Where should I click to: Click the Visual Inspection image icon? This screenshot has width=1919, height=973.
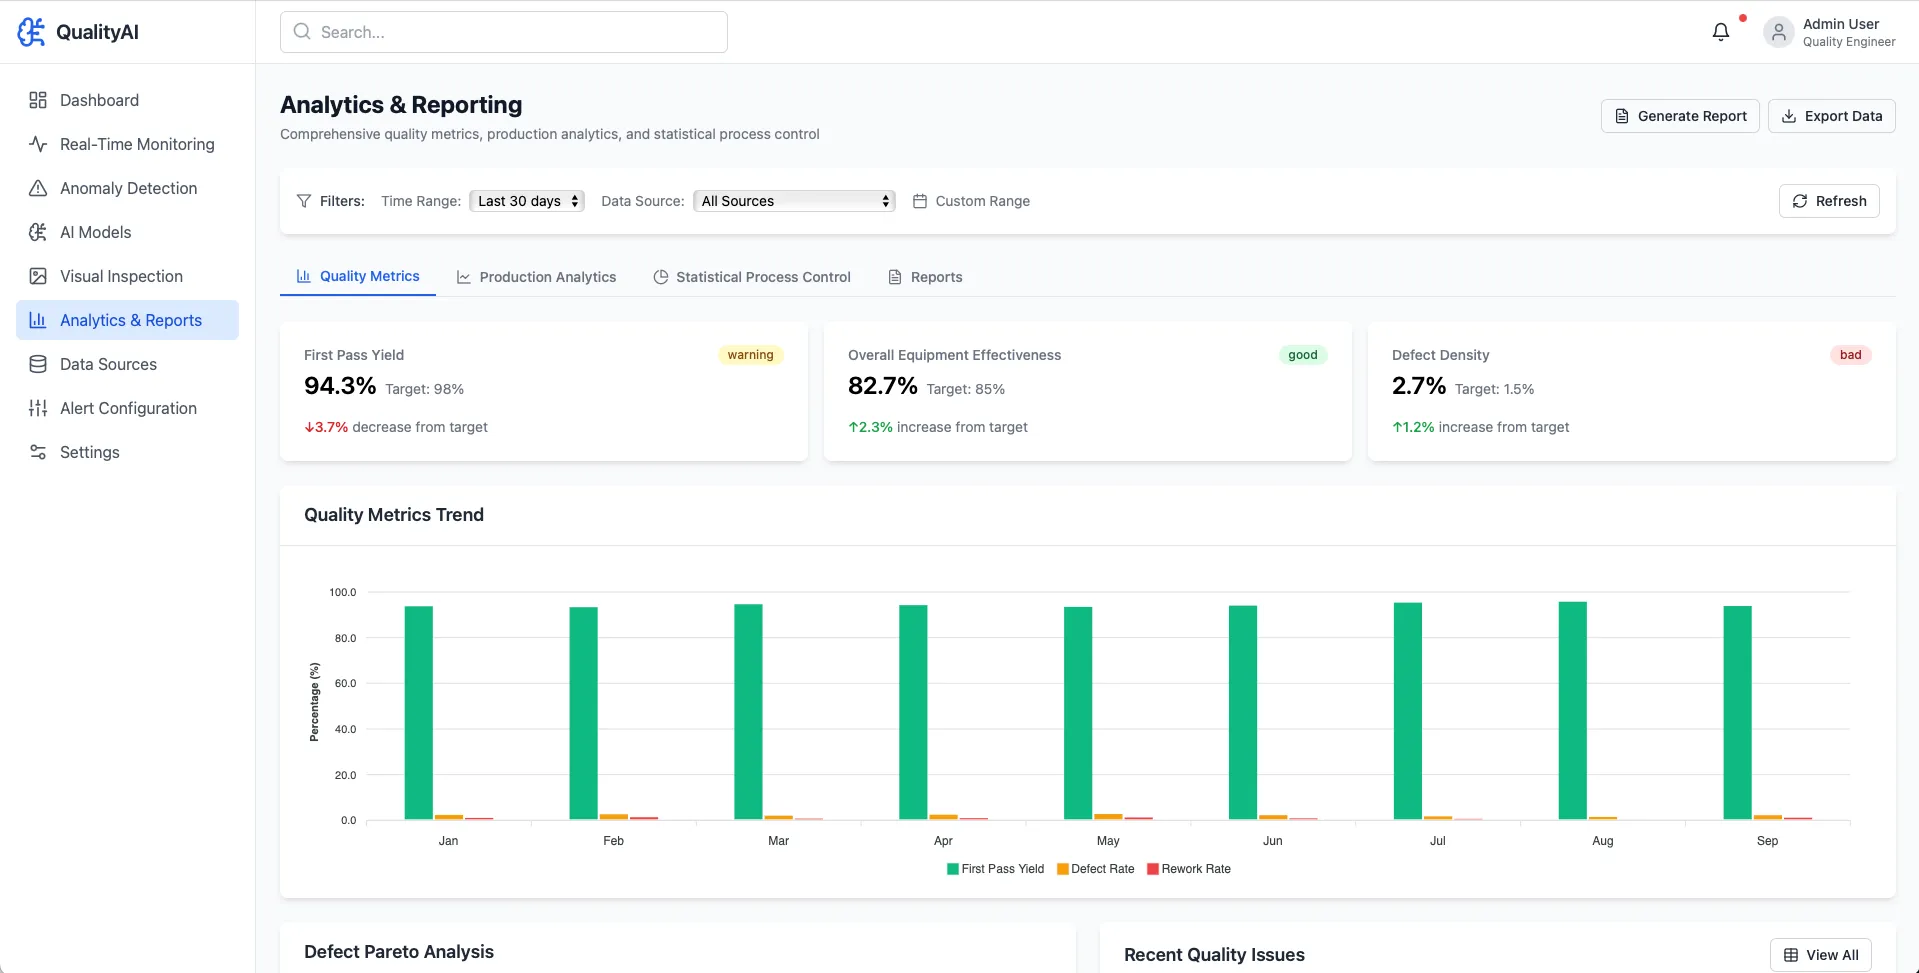coord(38,276)
